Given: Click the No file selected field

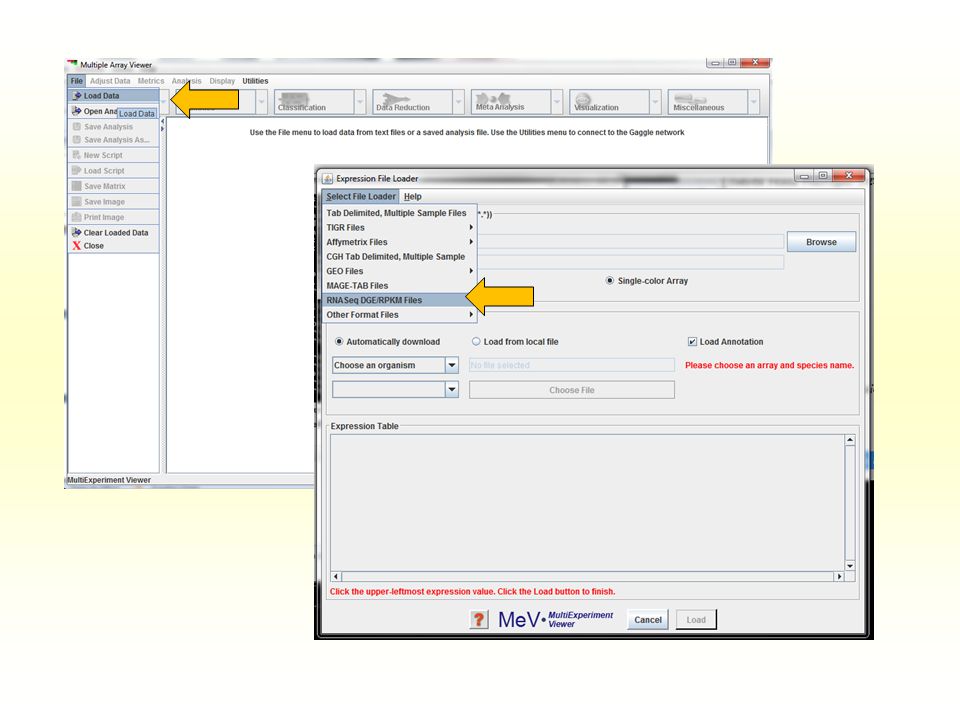Looking at the screenshot, I should point(572,365).
